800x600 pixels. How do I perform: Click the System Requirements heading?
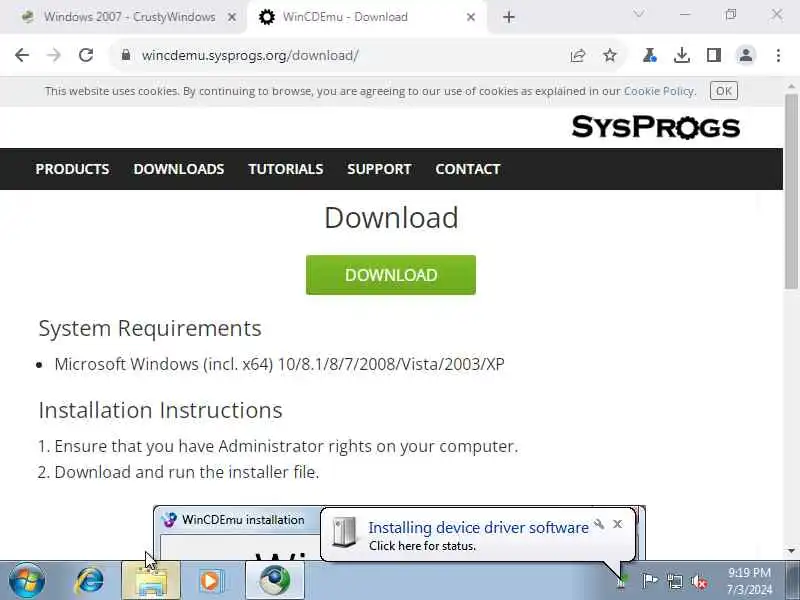click(150, 328)
